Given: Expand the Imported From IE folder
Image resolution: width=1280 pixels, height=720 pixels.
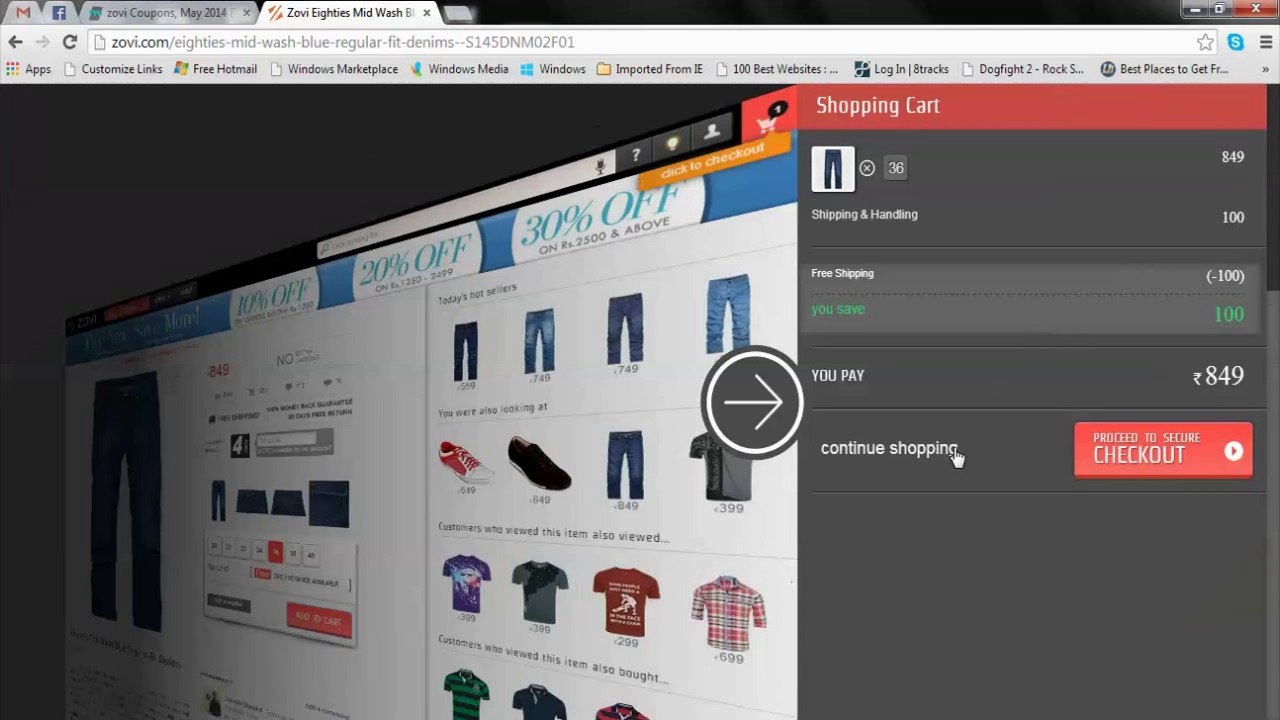Looking at the screenshot, I should click(x=650, y=69).
